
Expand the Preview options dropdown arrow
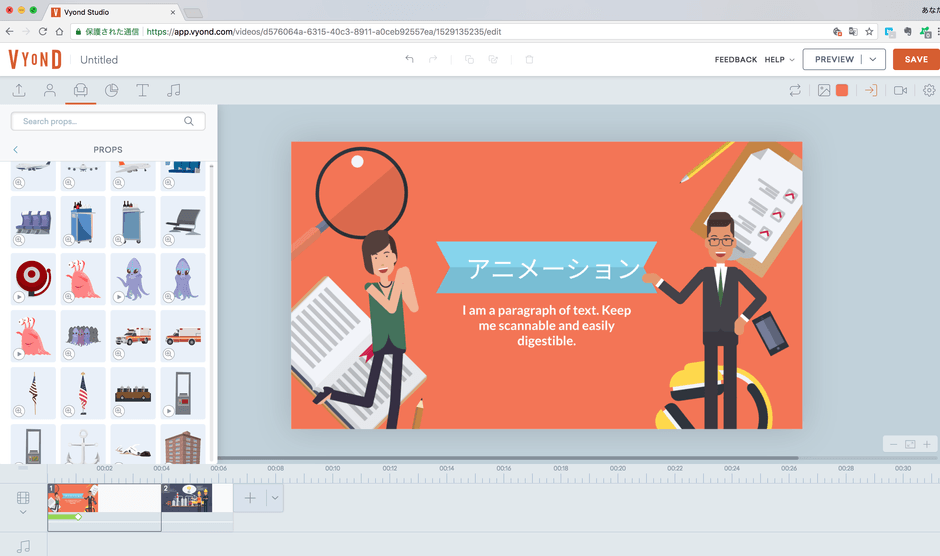point(873,60)
